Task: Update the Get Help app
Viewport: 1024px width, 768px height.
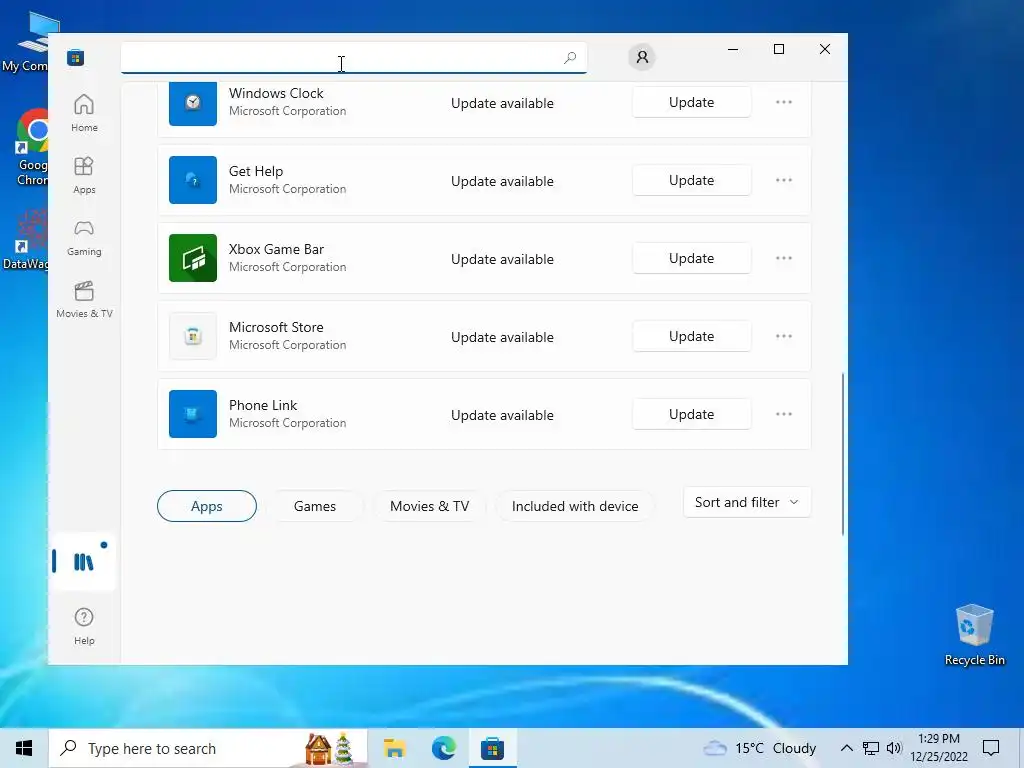Action: click(692, 180)
